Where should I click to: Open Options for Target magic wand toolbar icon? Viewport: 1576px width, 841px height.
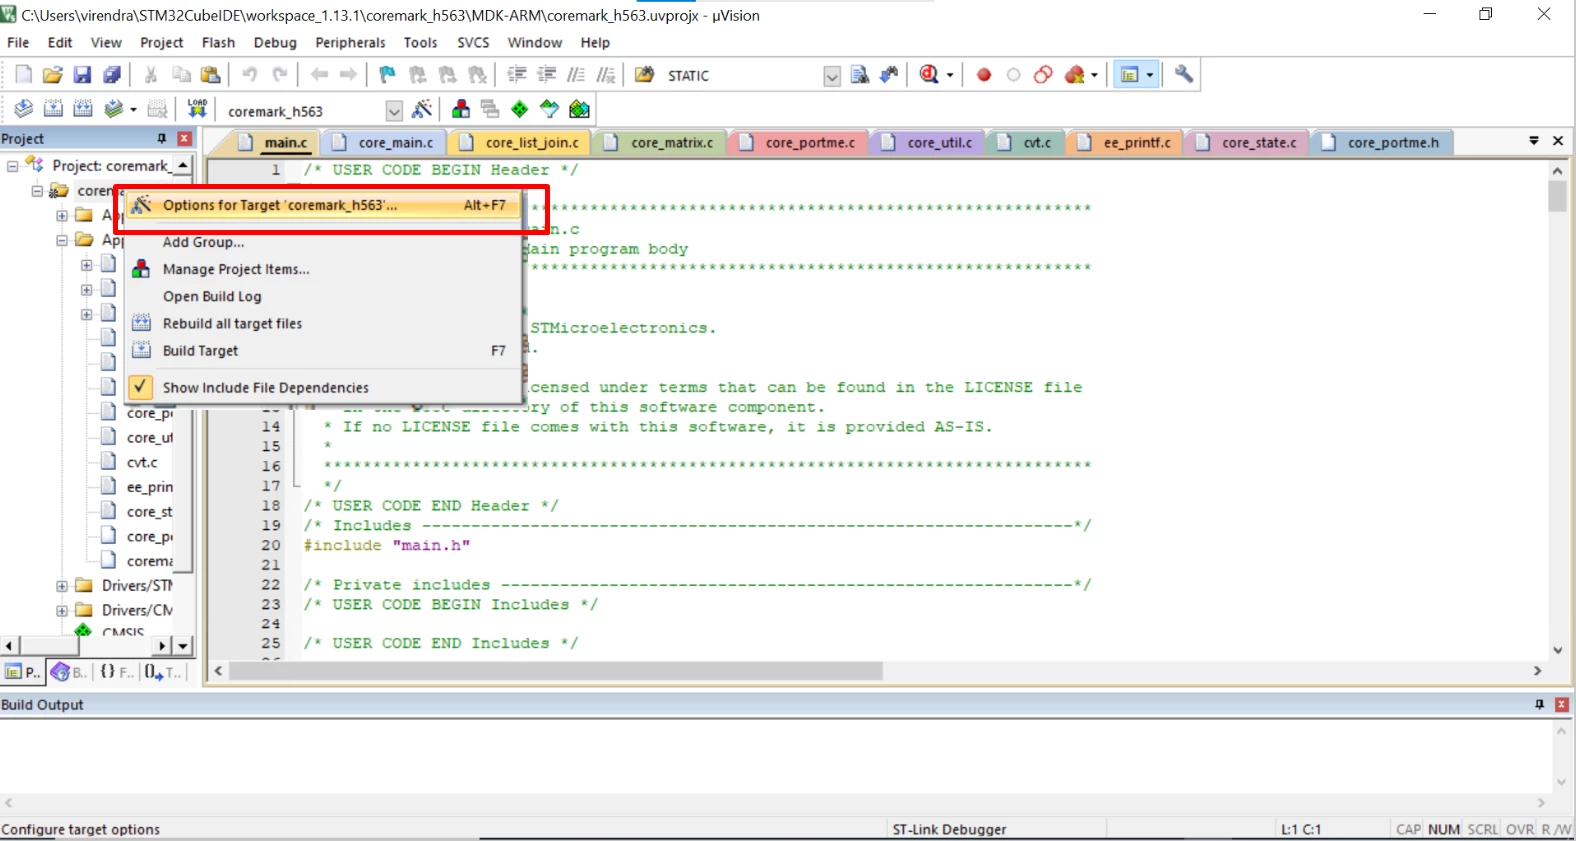(x=423, y=109)
